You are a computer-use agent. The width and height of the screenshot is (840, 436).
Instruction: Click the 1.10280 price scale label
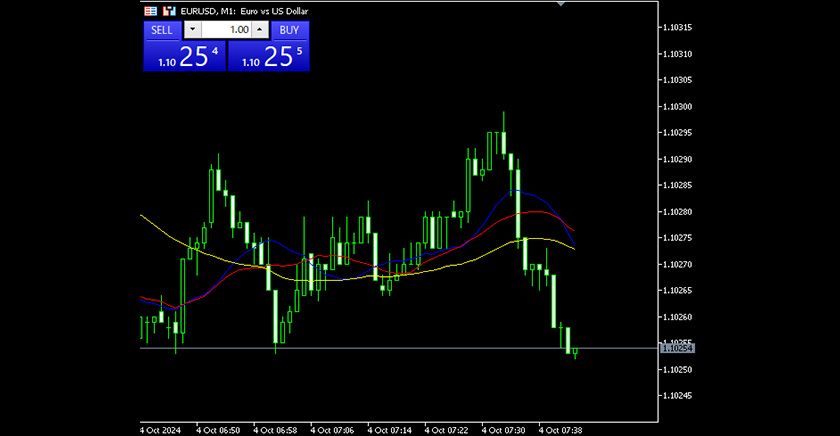coord(677,212)
